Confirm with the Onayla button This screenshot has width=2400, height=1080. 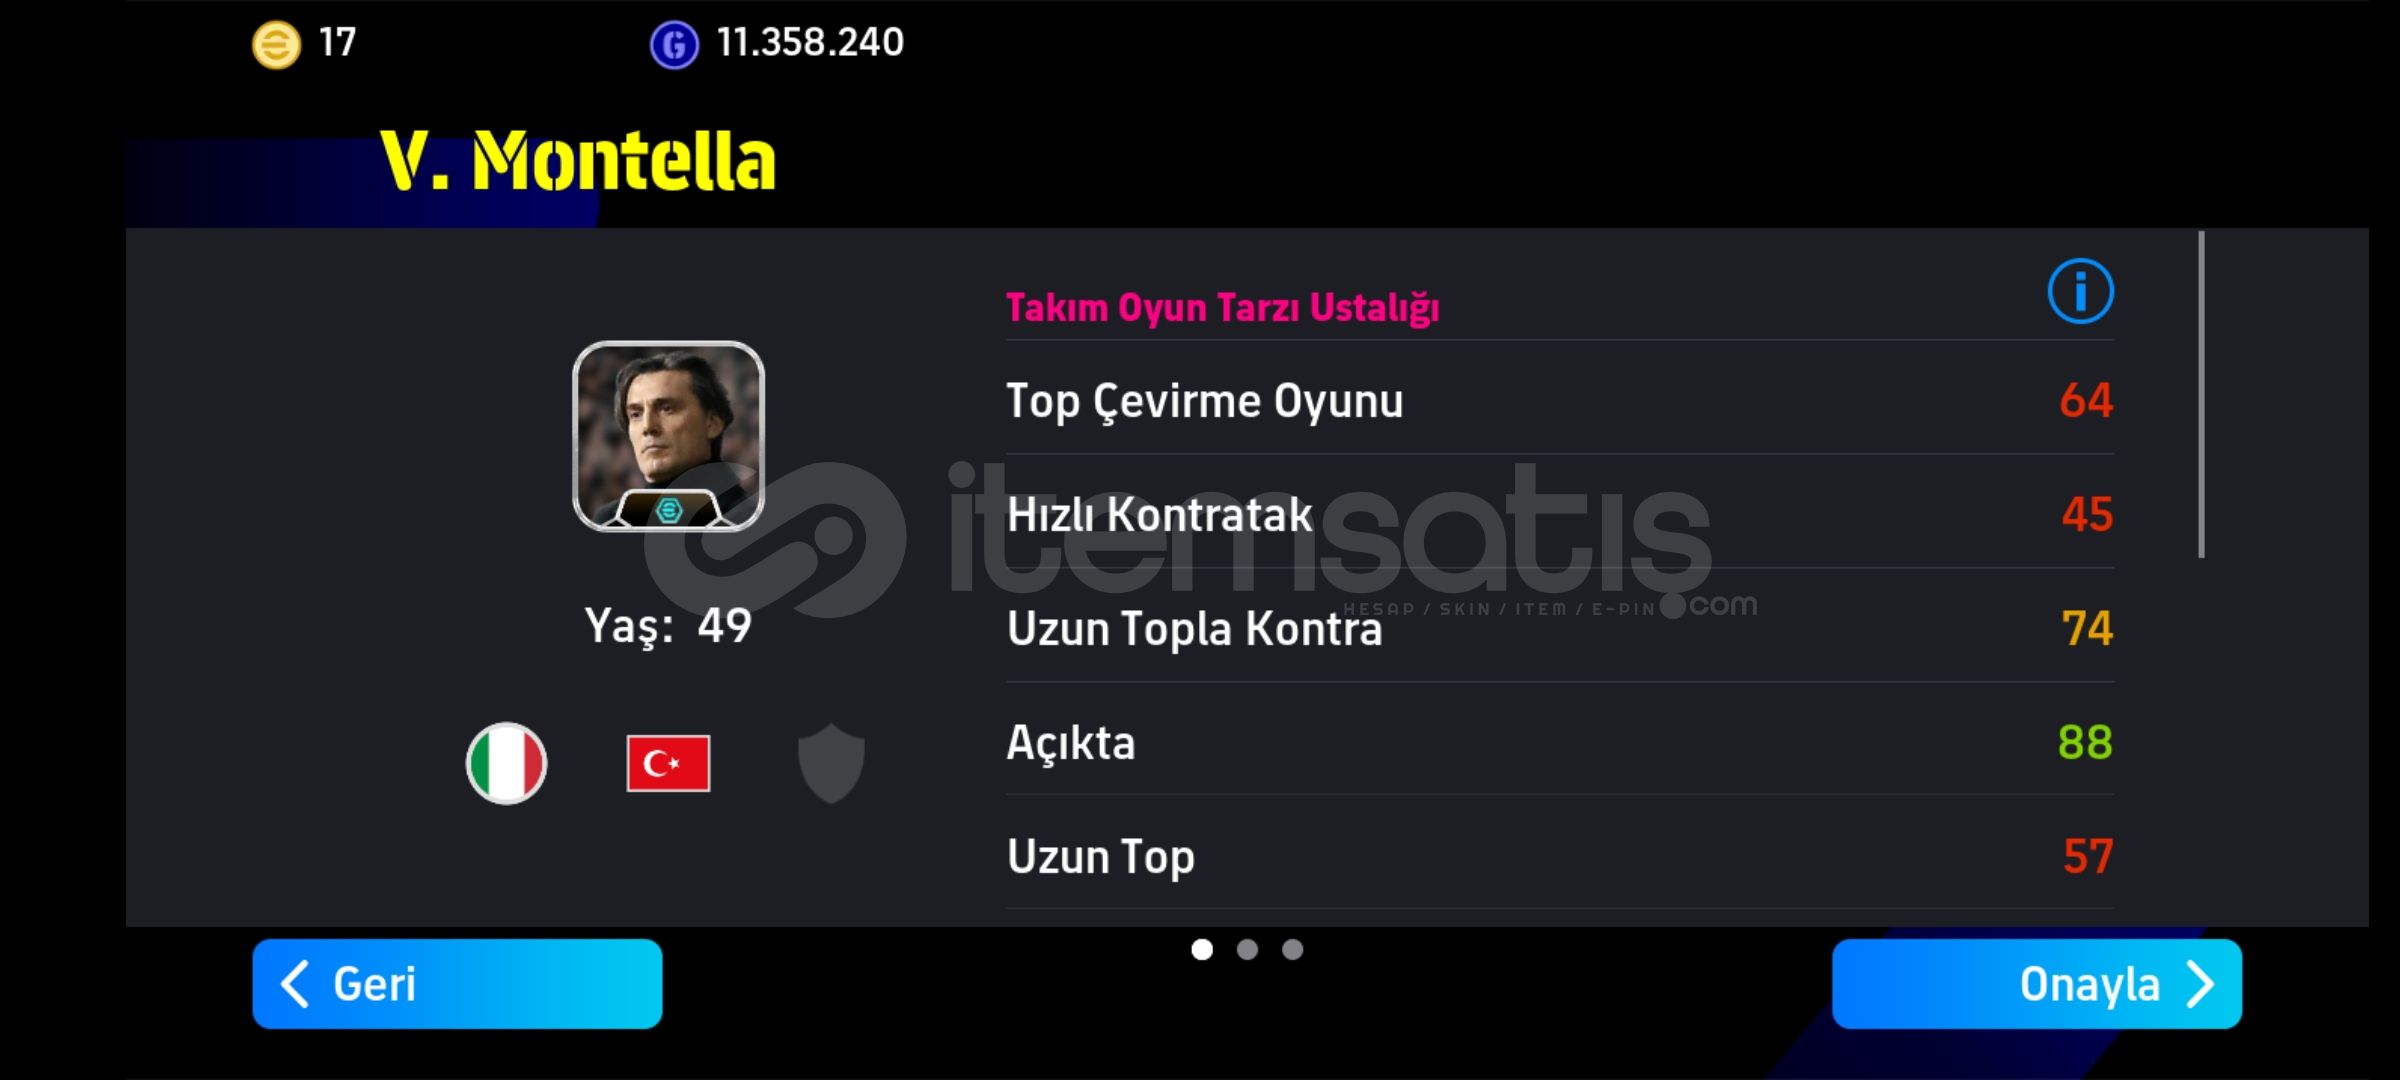pyautogui.click(x=2037, y=984)
